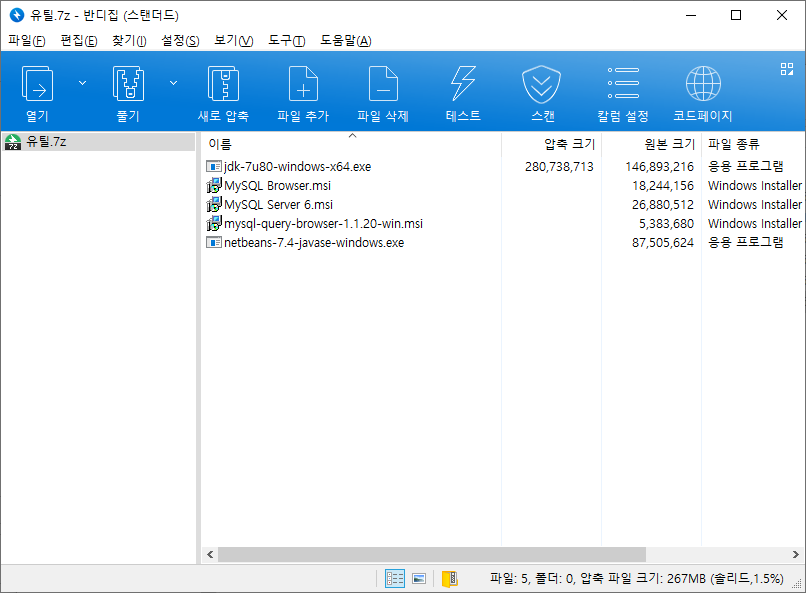The height and width of the screenshot is (593, 806).
Task: Sort by the 원본 크기 column header
Action: [652, 144]
